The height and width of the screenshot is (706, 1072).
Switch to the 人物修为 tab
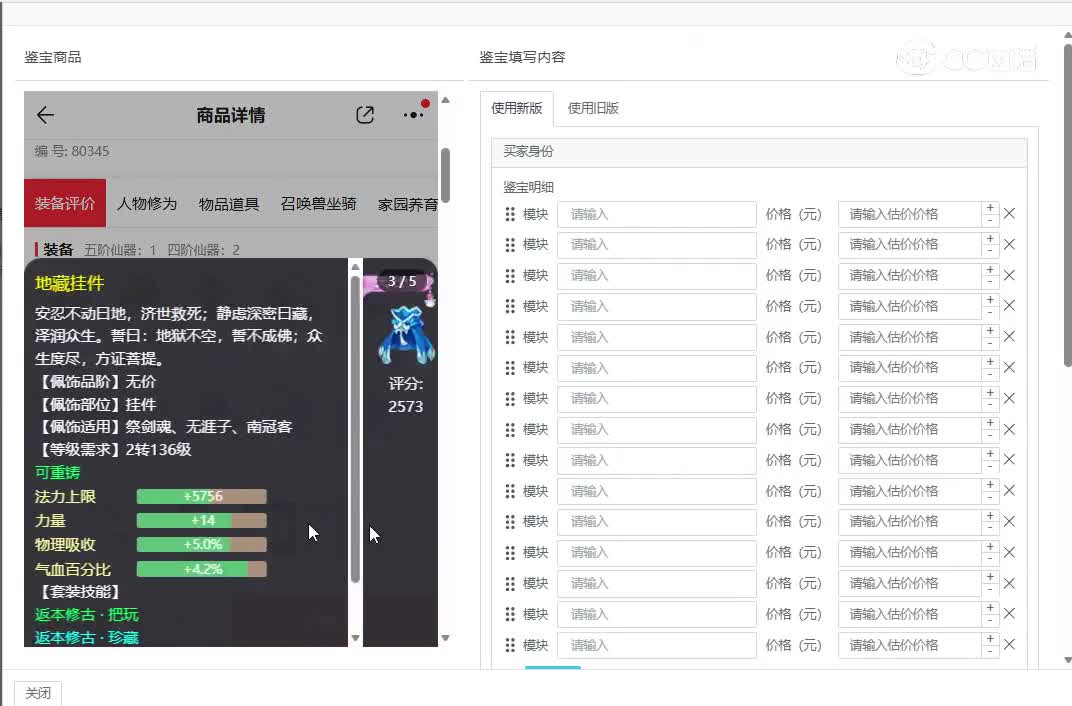[147, 204]
